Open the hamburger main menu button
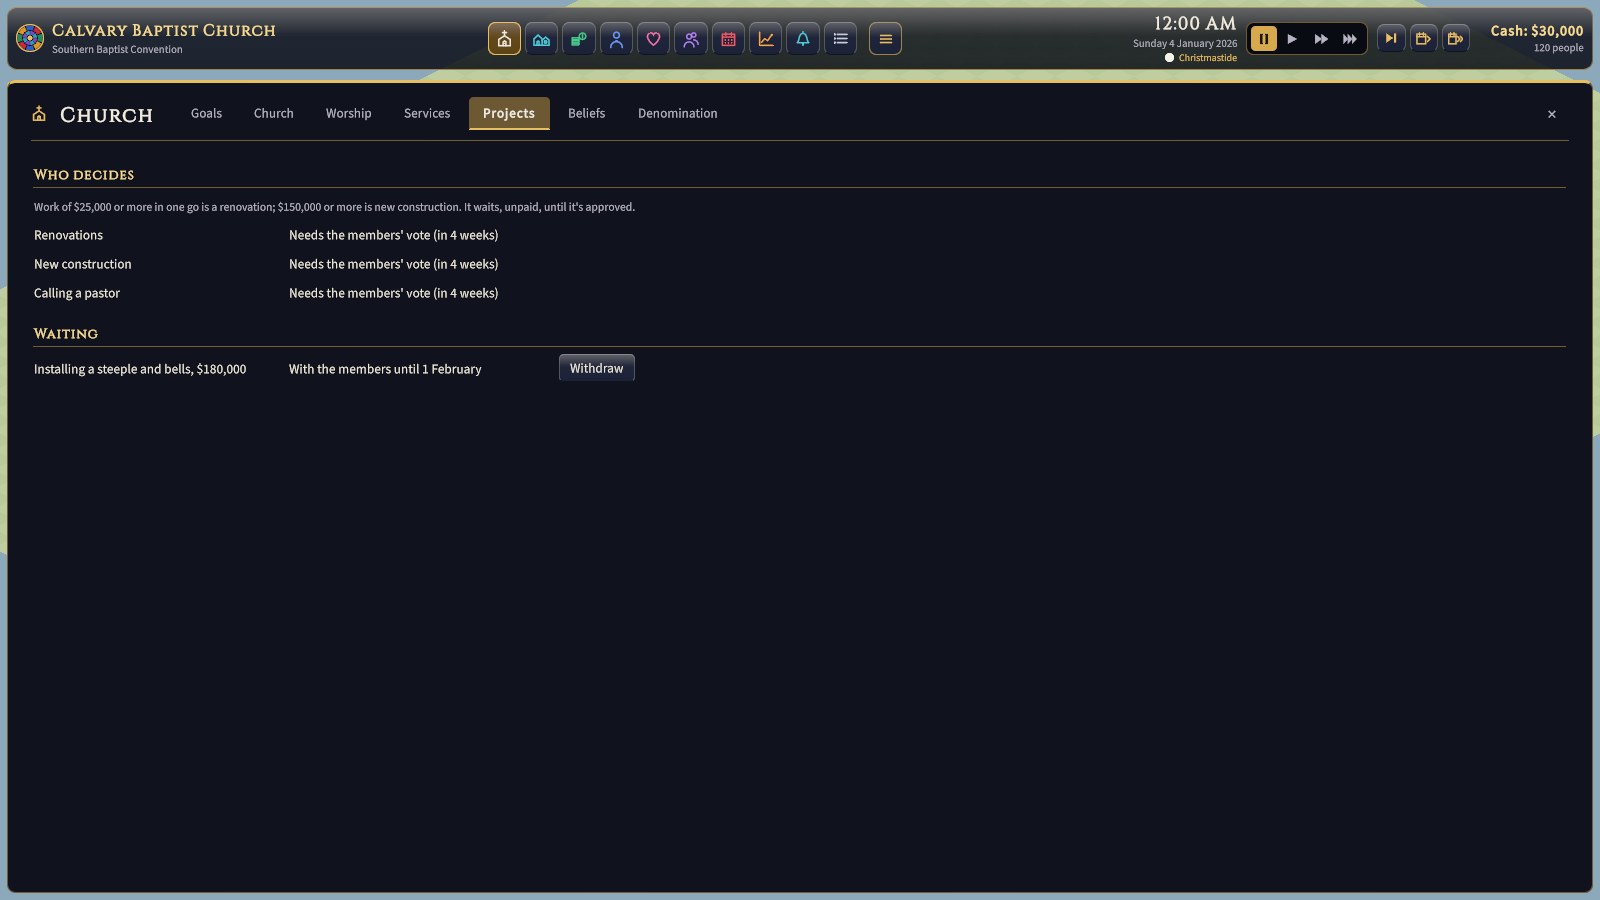 (x=885, y=39)
